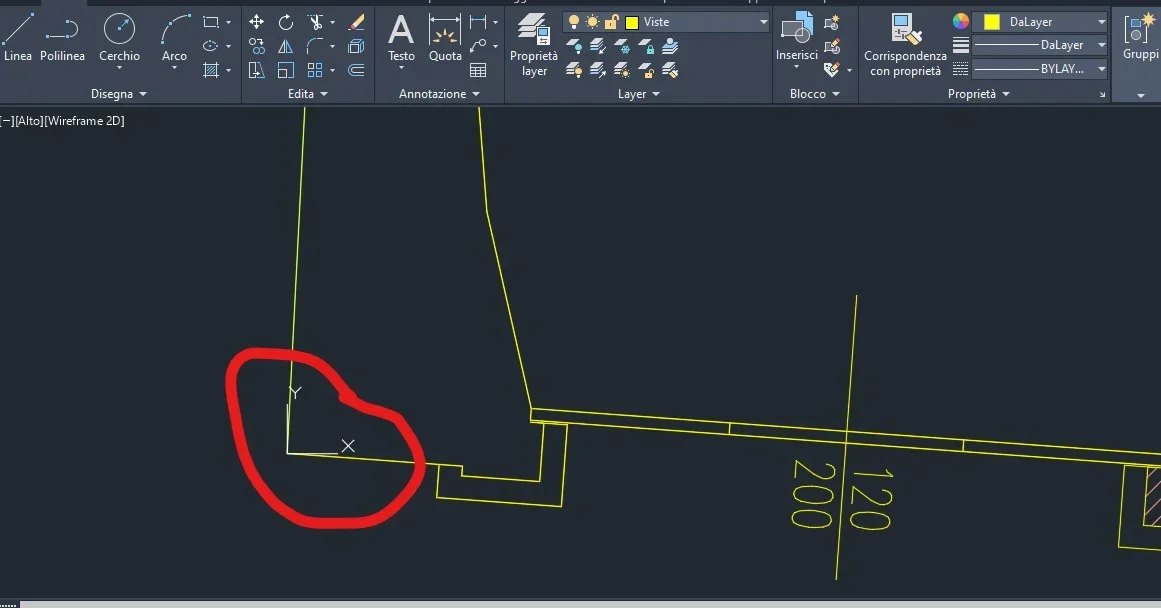
Task: Open the BYLAYER linetype dropdown
Action: pos(1101,69)
